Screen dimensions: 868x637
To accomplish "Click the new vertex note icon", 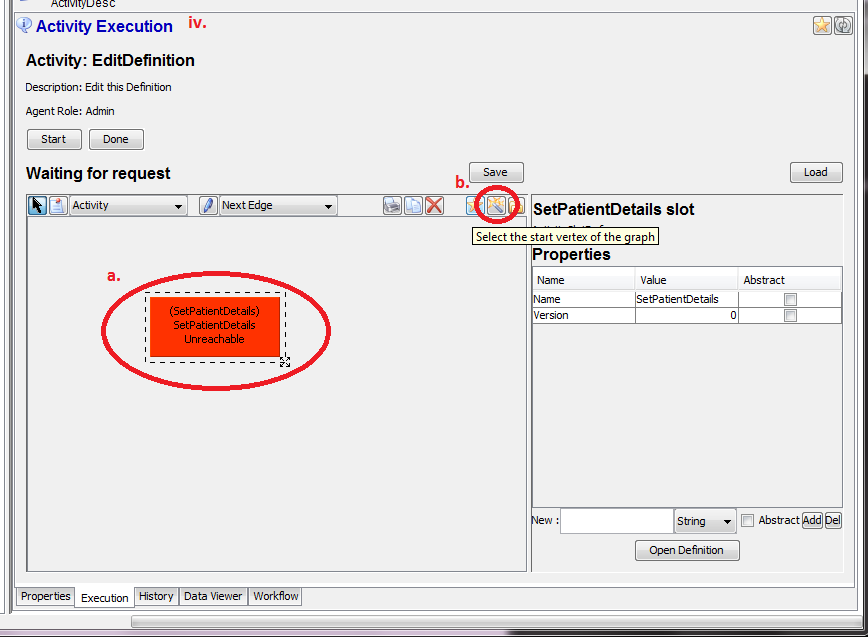I will pos(58,205).
